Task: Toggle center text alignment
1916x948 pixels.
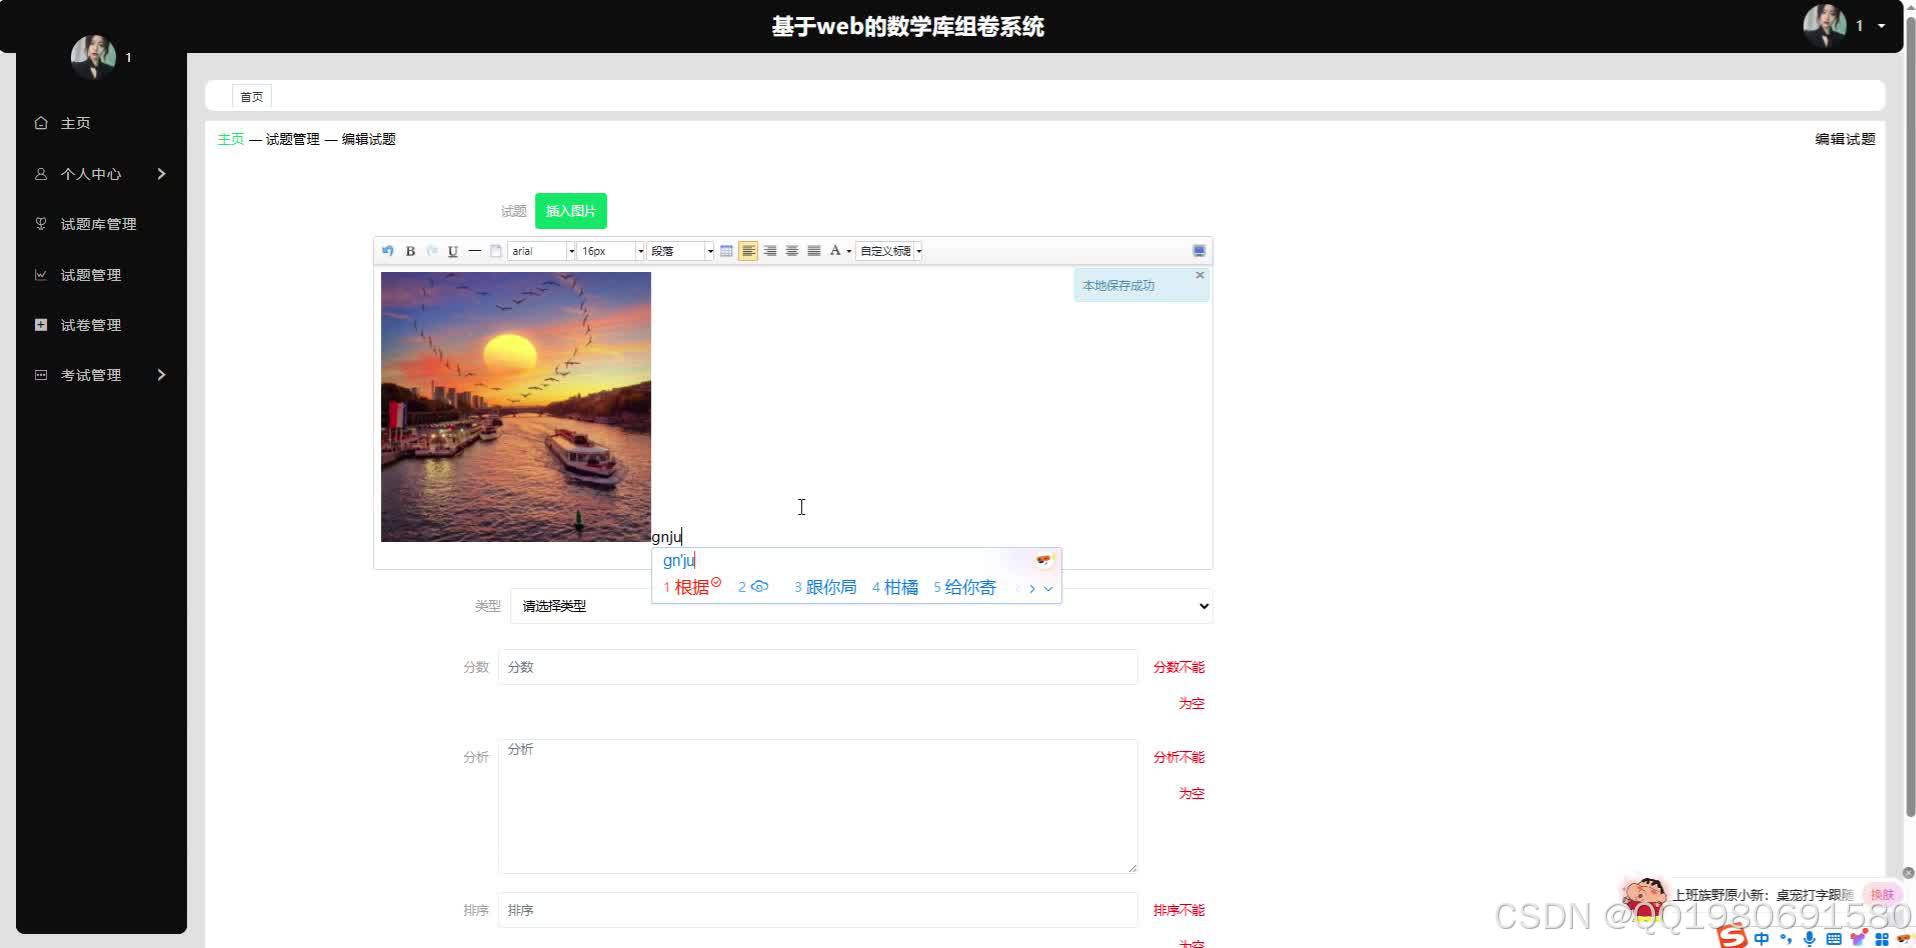Action: [x=792, y=250]
